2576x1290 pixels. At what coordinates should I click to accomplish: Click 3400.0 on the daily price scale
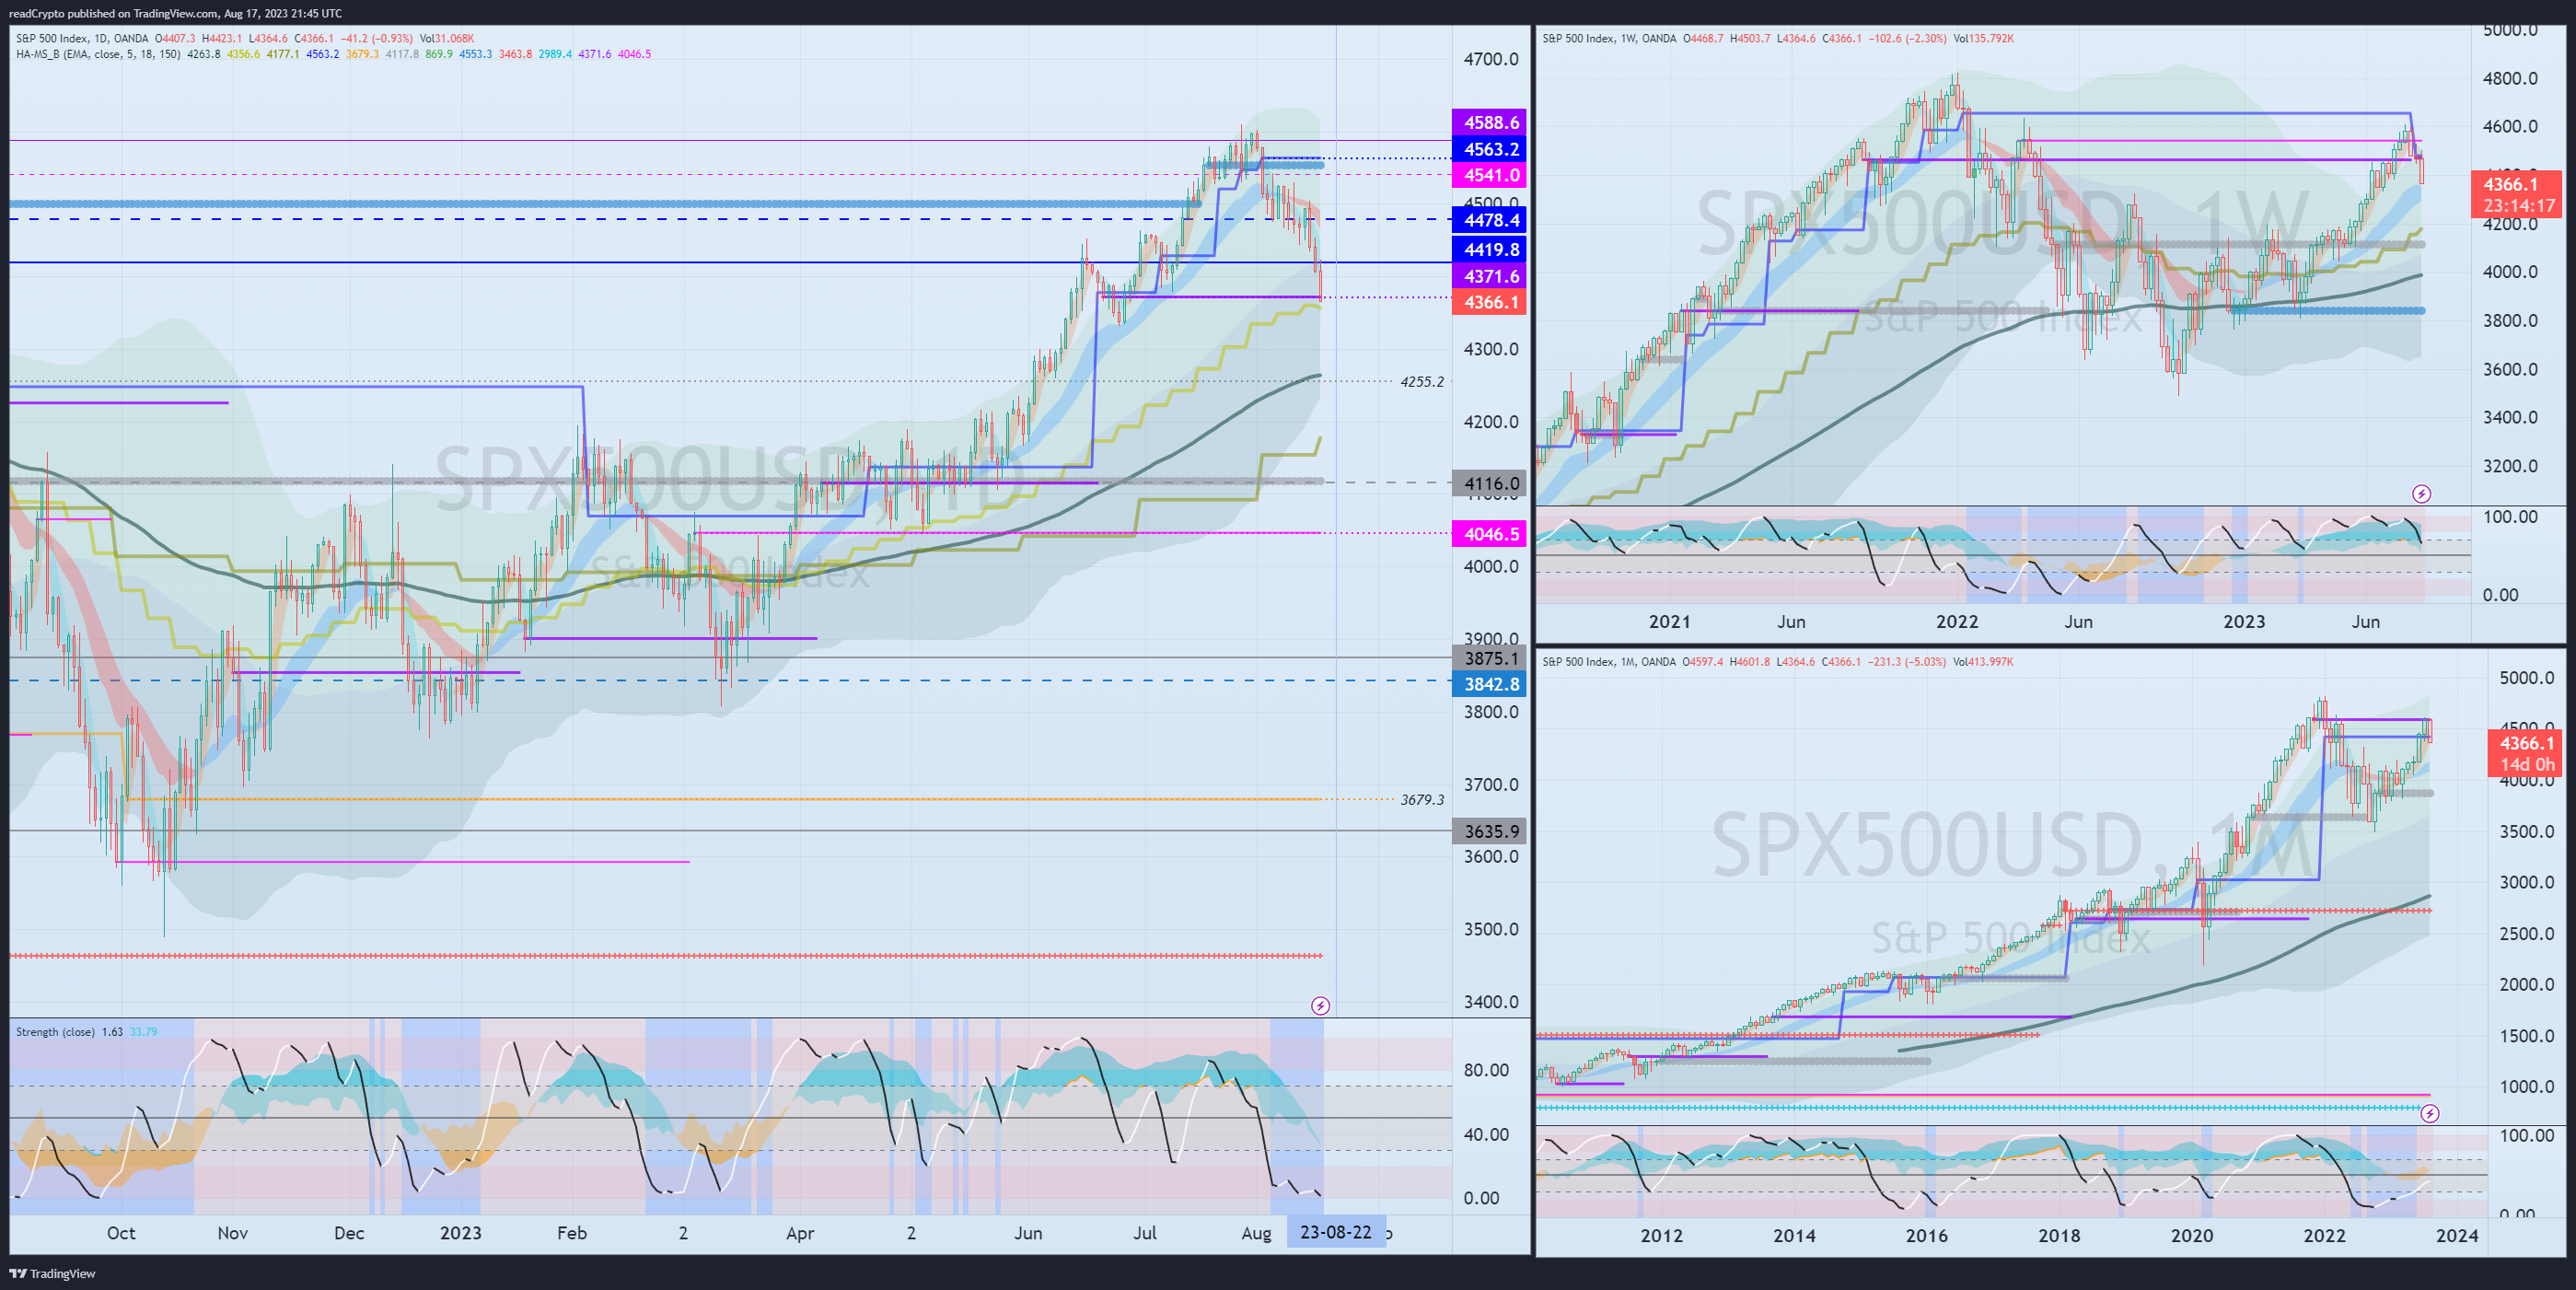coord(1490,1002)
